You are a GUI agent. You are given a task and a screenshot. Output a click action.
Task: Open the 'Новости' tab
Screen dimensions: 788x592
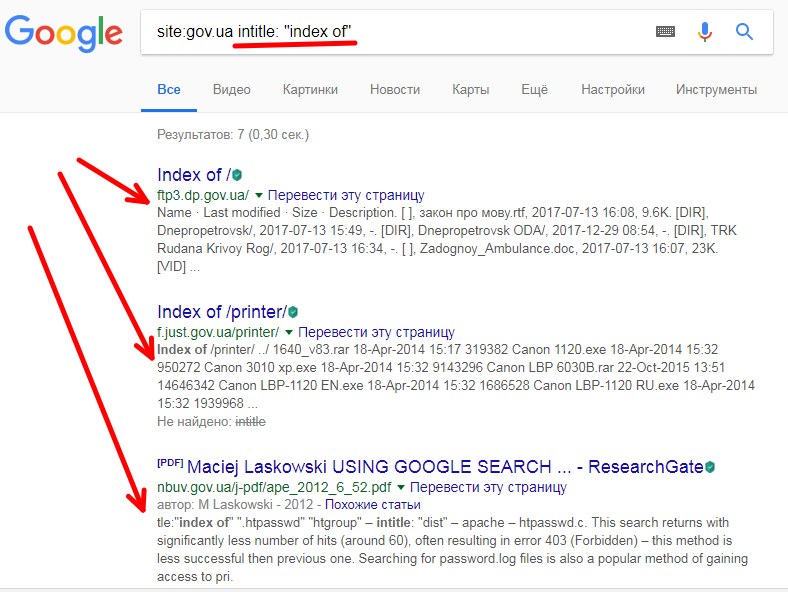(x=394, y=90)
